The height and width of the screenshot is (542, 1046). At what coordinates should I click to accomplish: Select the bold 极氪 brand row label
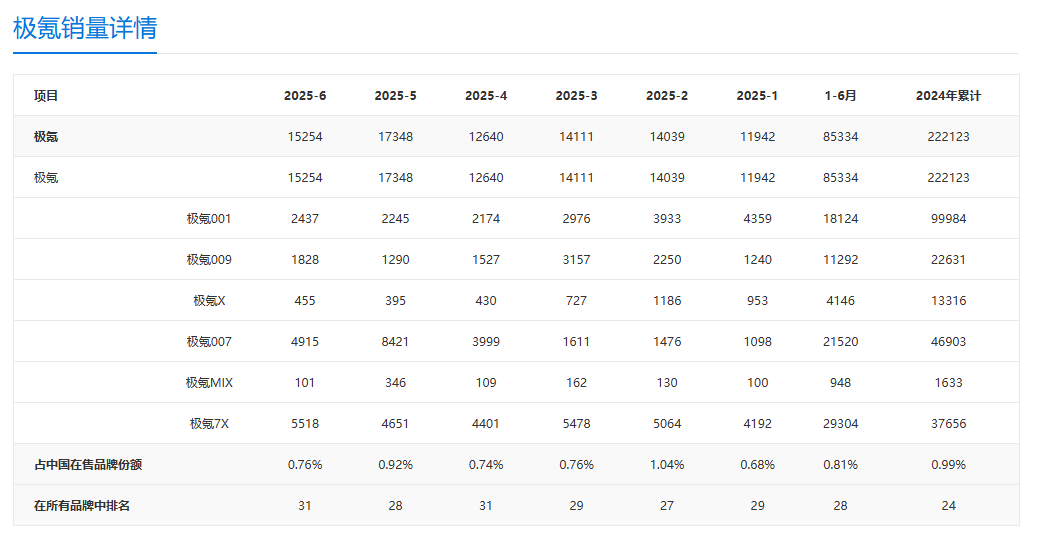point(46,137)
